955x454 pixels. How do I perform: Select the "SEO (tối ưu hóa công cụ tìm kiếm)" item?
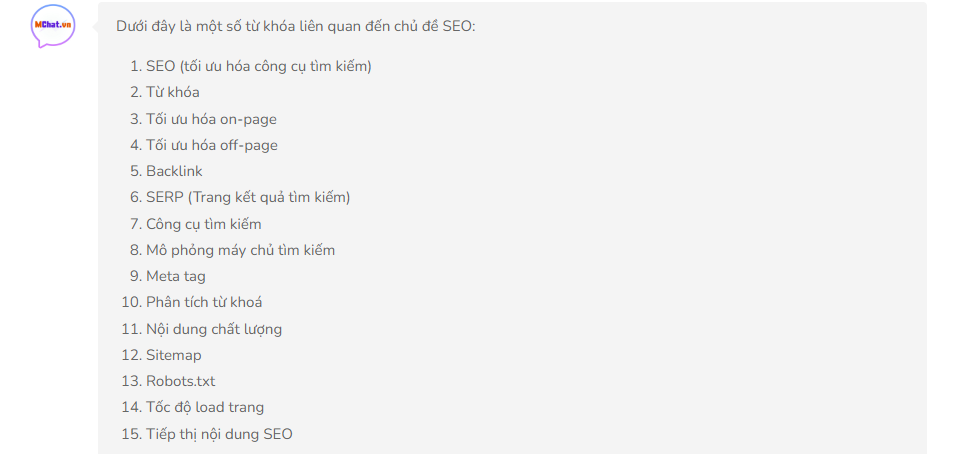259,66
